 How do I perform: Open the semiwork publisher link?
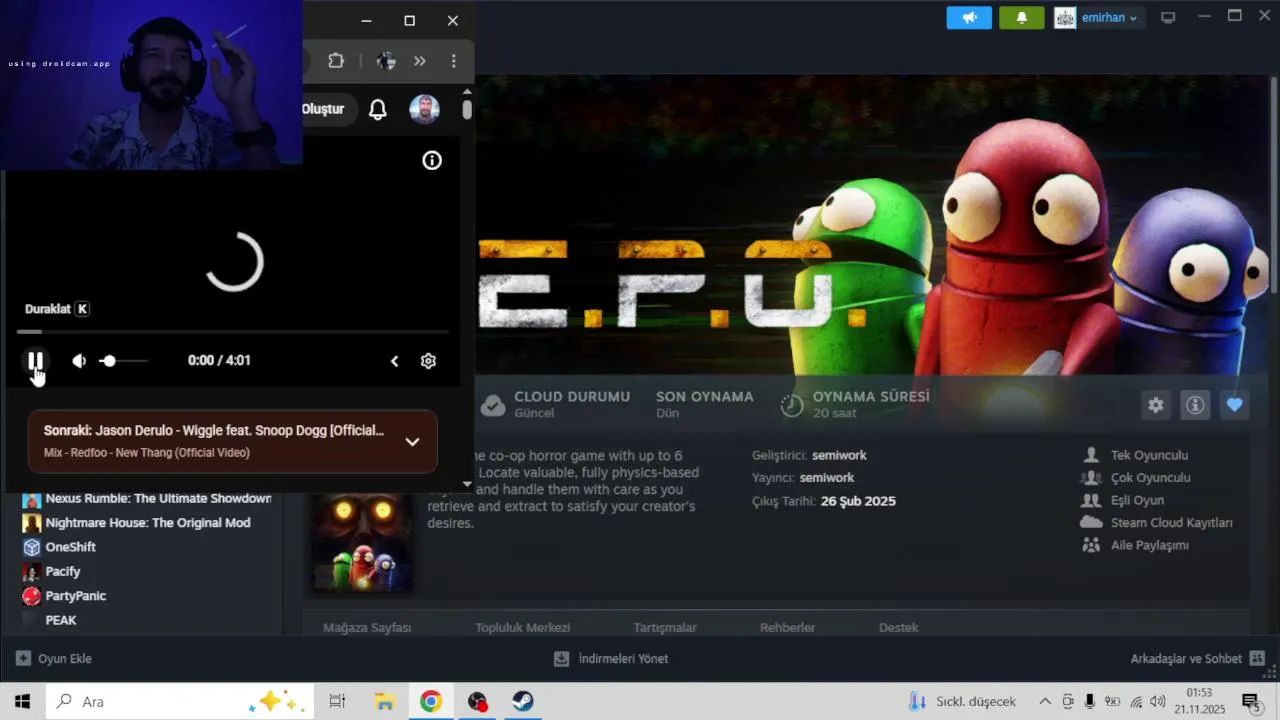(827, 478)
